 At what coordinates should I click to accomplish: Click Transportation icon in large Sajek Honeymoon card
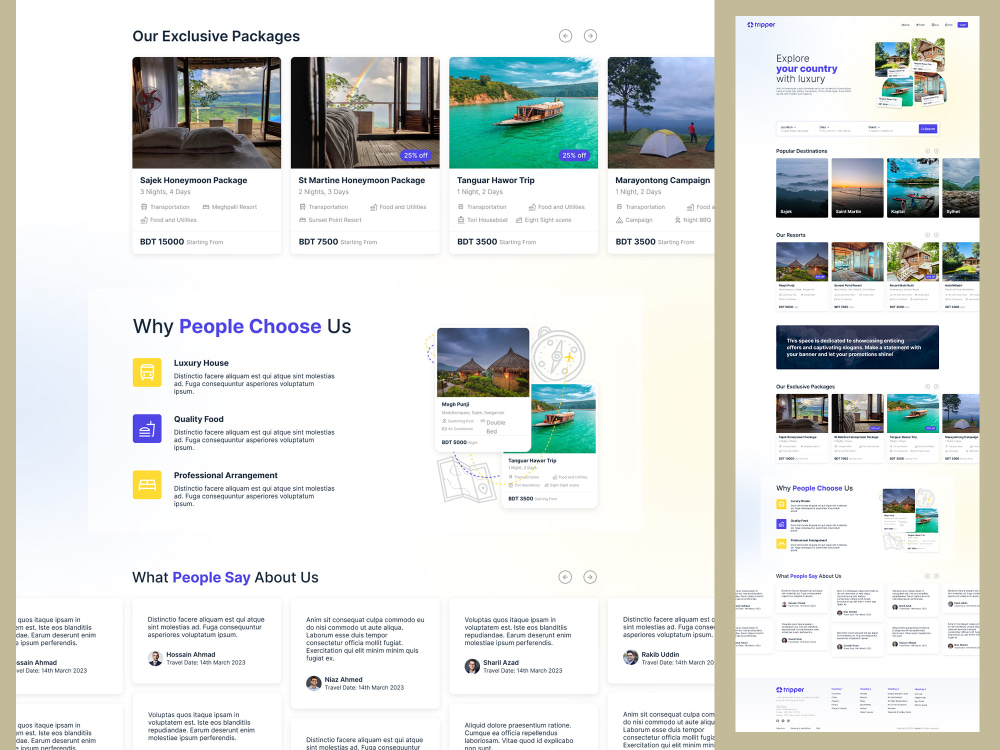click(143, 207)
